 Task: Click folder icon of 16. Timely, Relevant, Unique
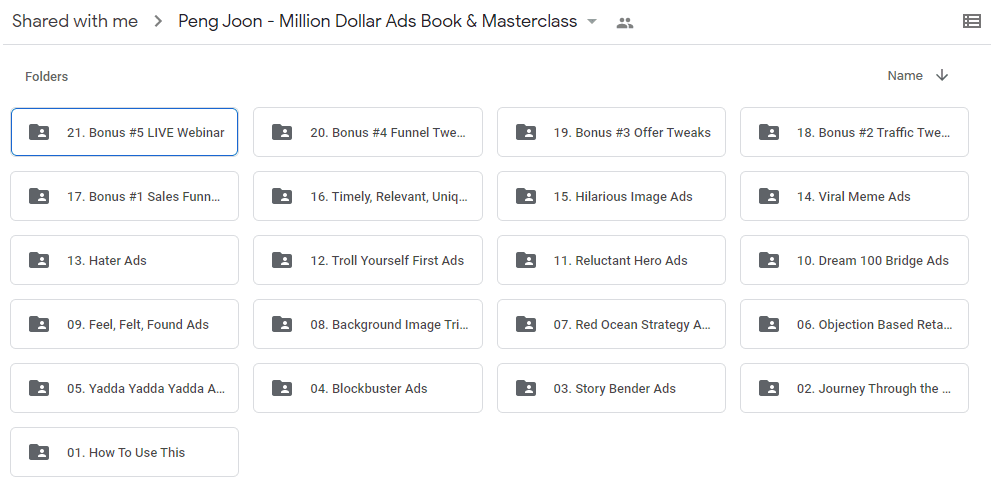[282, 196]
